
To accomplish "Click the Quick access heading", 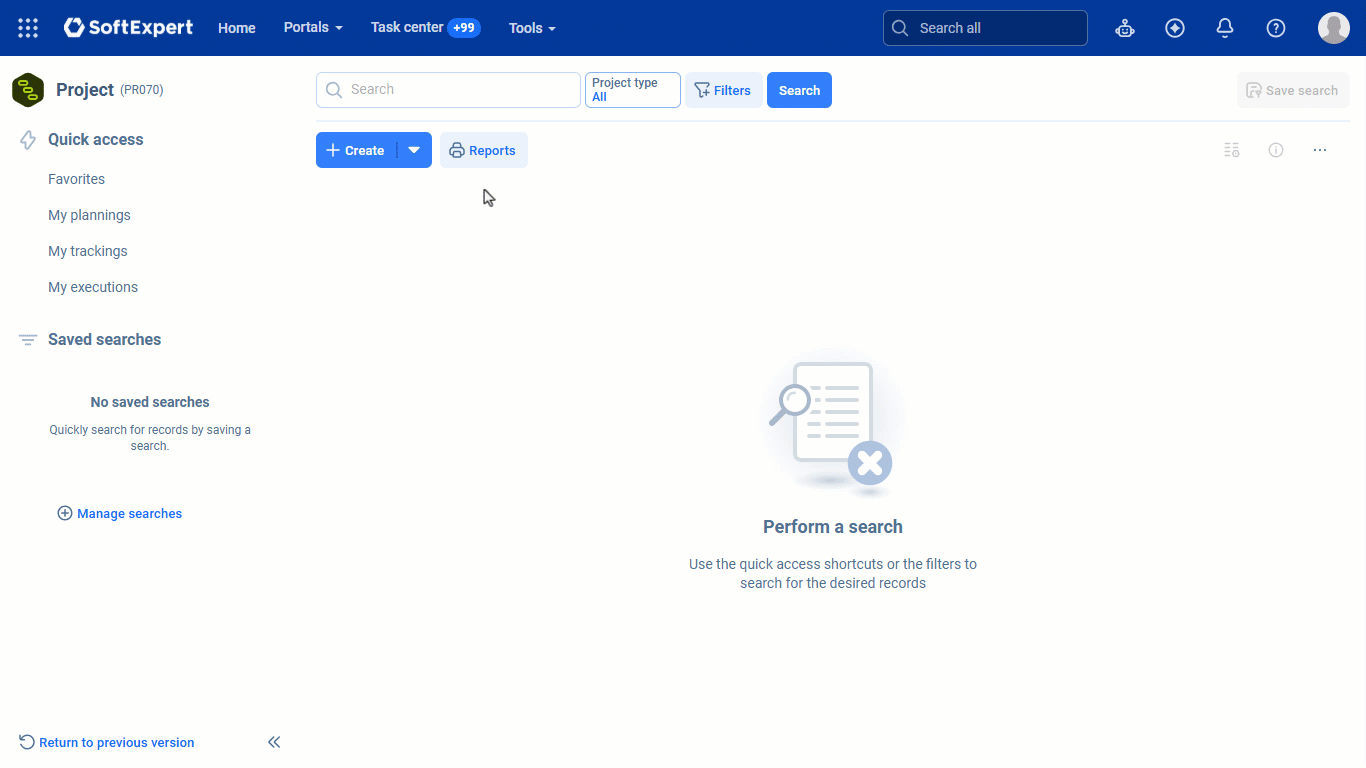I will point(96,140).
